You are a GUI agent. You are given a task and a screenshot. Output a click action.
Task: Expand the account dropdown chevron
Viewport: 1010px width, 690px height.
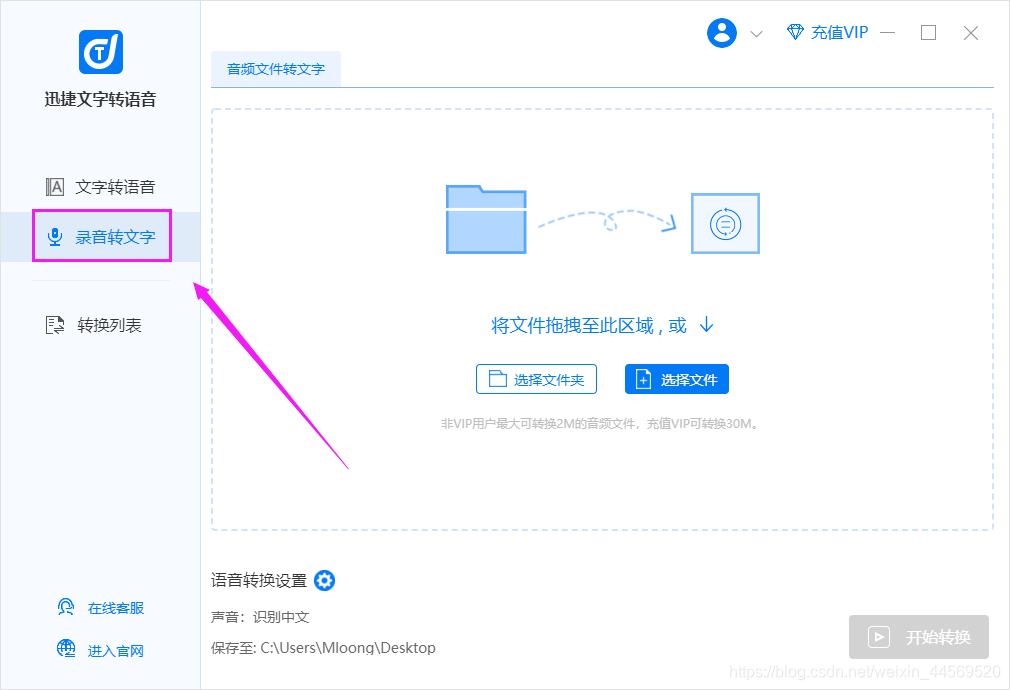click(x=757, y=34)
